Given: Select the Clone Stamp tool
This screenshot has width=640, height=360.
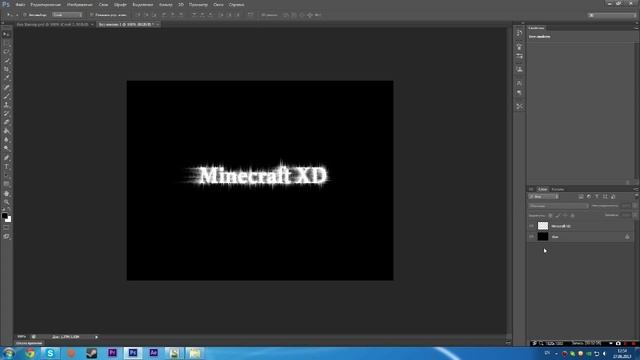Looking at the screenshot, I should [7, 105].
